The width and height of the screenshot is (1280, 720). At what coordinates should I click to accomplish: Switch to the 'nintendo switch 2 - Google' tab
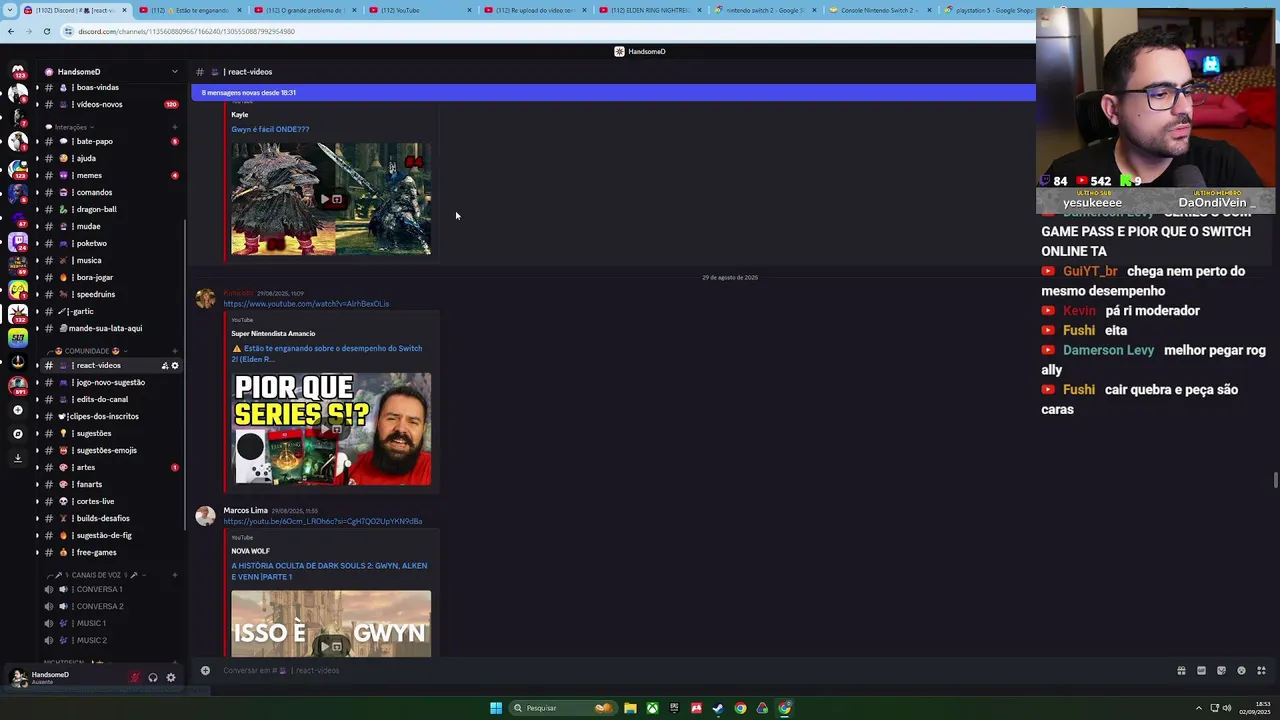pyautogui.click(x=765, y=10)
